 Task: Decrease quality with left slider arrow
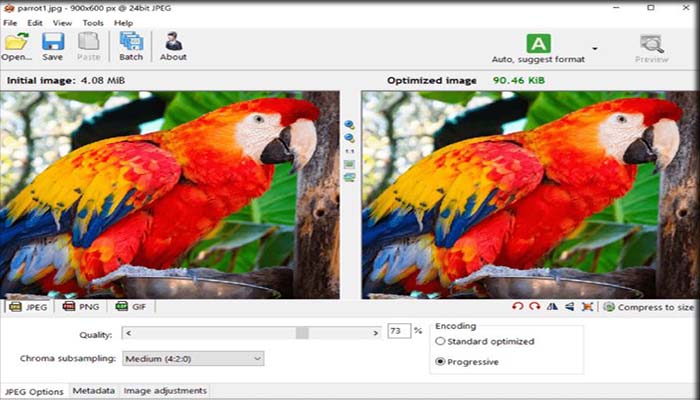click(129, 333)
